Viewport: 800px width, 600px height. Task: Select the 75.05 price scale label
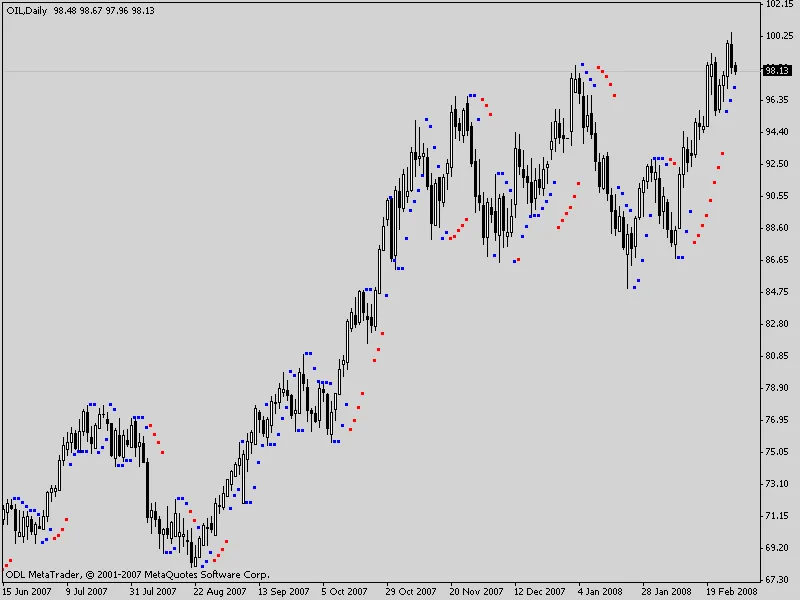click(x=777, y=452)
